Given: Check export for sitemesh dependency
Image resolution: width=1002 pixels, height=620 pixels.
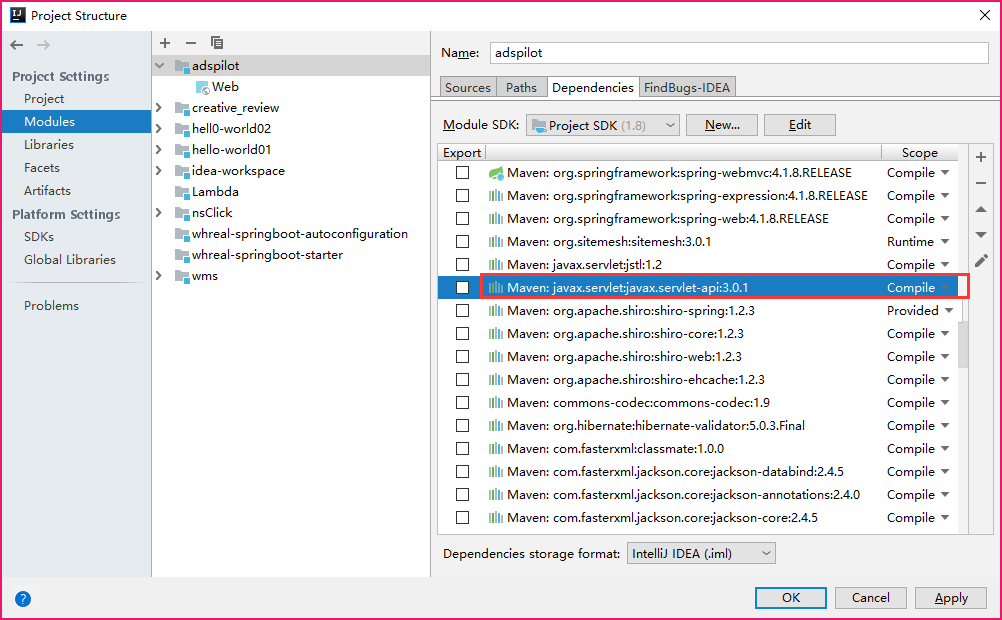Looking at the screenshot, I should [463, 242].
